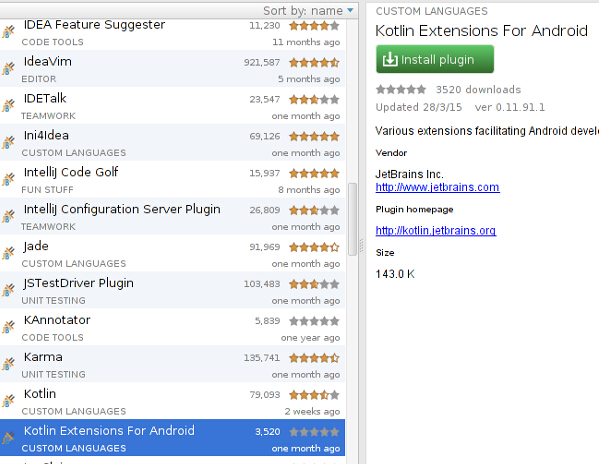Screen dimensions: 615x465
Task: Click the plugin icon beside JSTestDriver Plugin
Action: 8,290
